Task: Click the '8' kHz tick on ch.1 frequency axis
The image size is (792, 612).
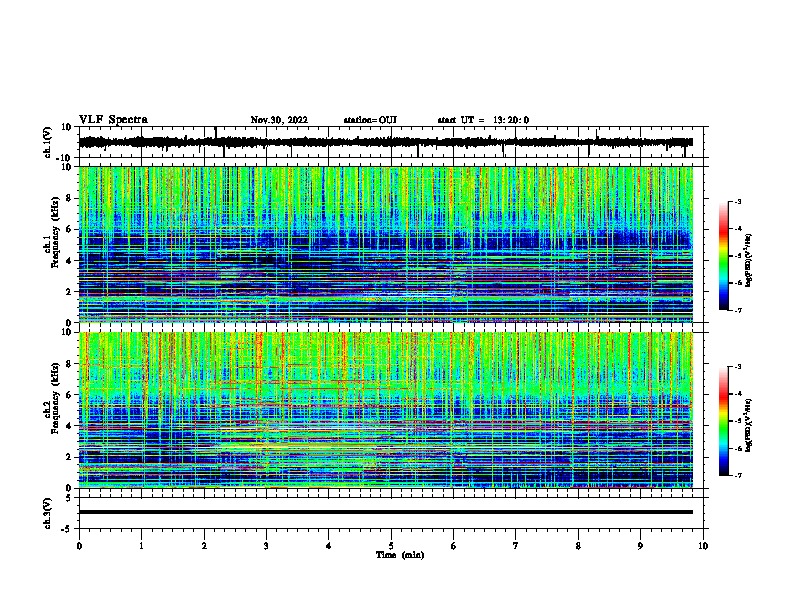Action: pos(69,198)
